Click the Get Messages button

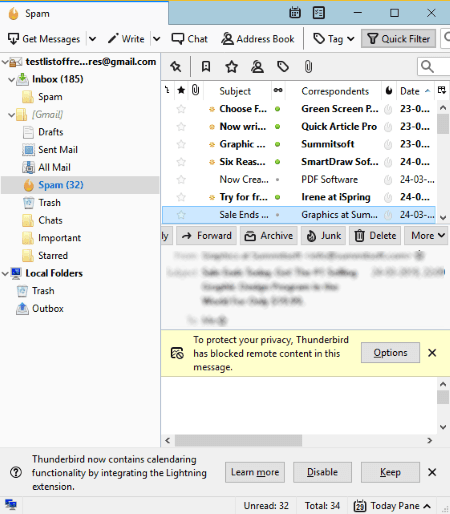click(x=44, y=39)
